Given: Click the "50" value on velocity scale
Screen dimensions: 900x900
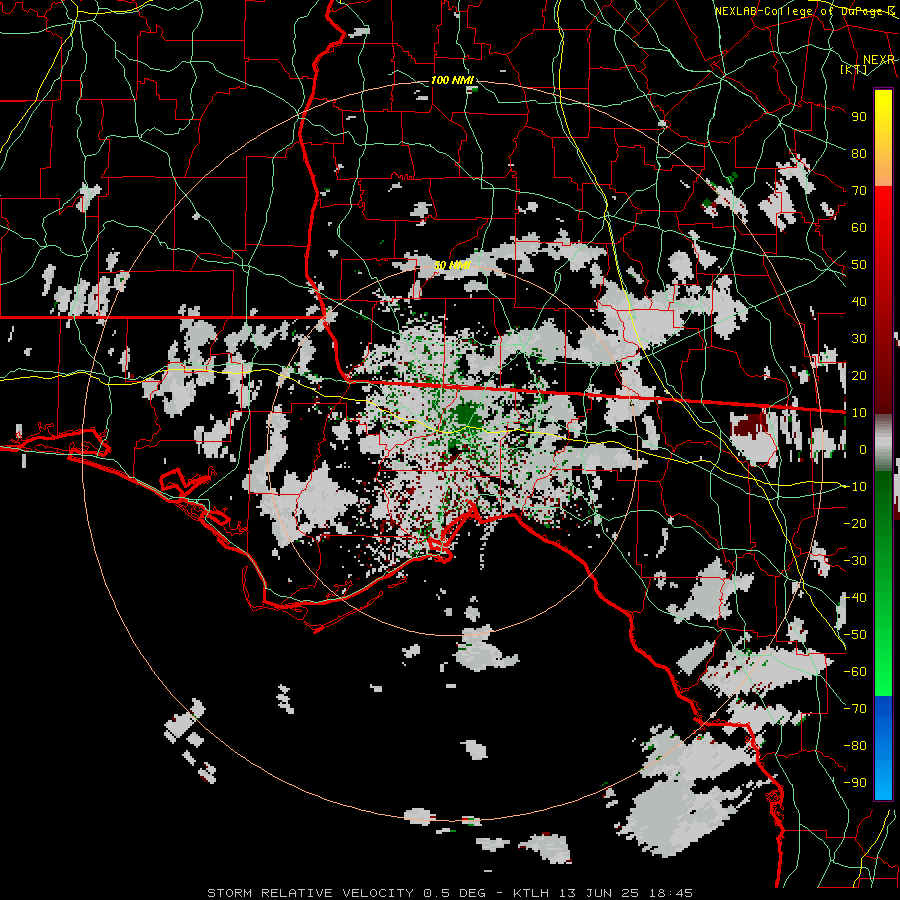Looking at the screenshot, I should click(859, 265).
